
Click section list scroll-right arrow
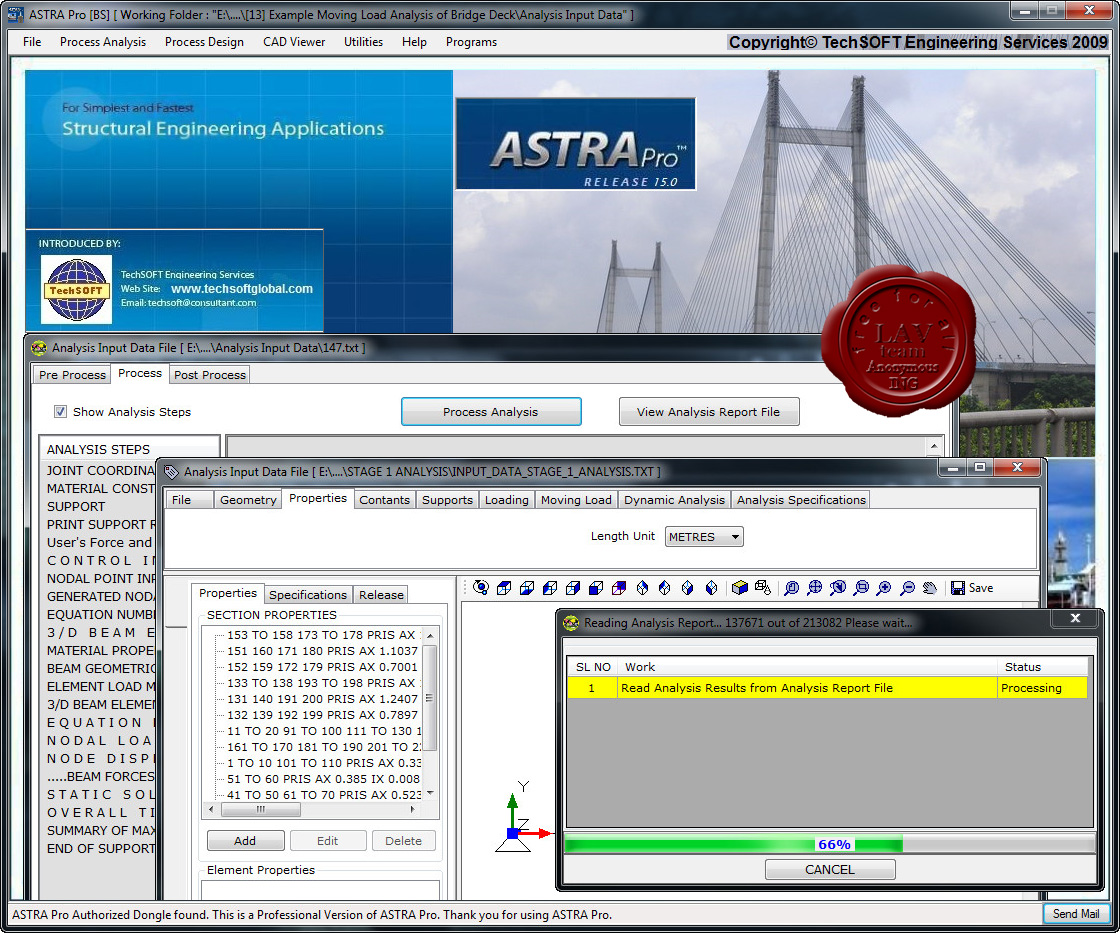[412, 809]
